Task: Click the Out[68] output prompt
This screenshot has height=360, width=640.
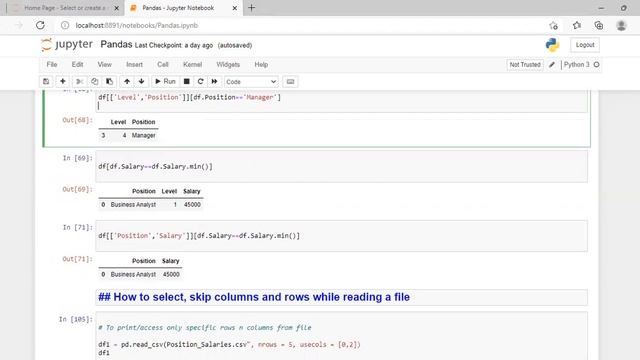Action: pos(78,120)
